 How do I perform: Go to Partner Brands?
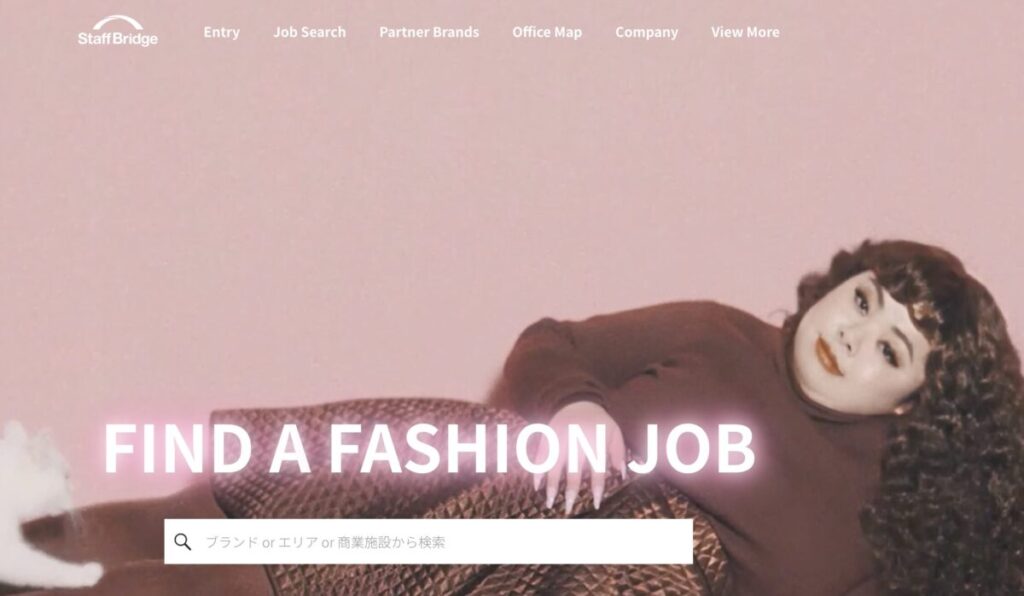tap(429, 32)
